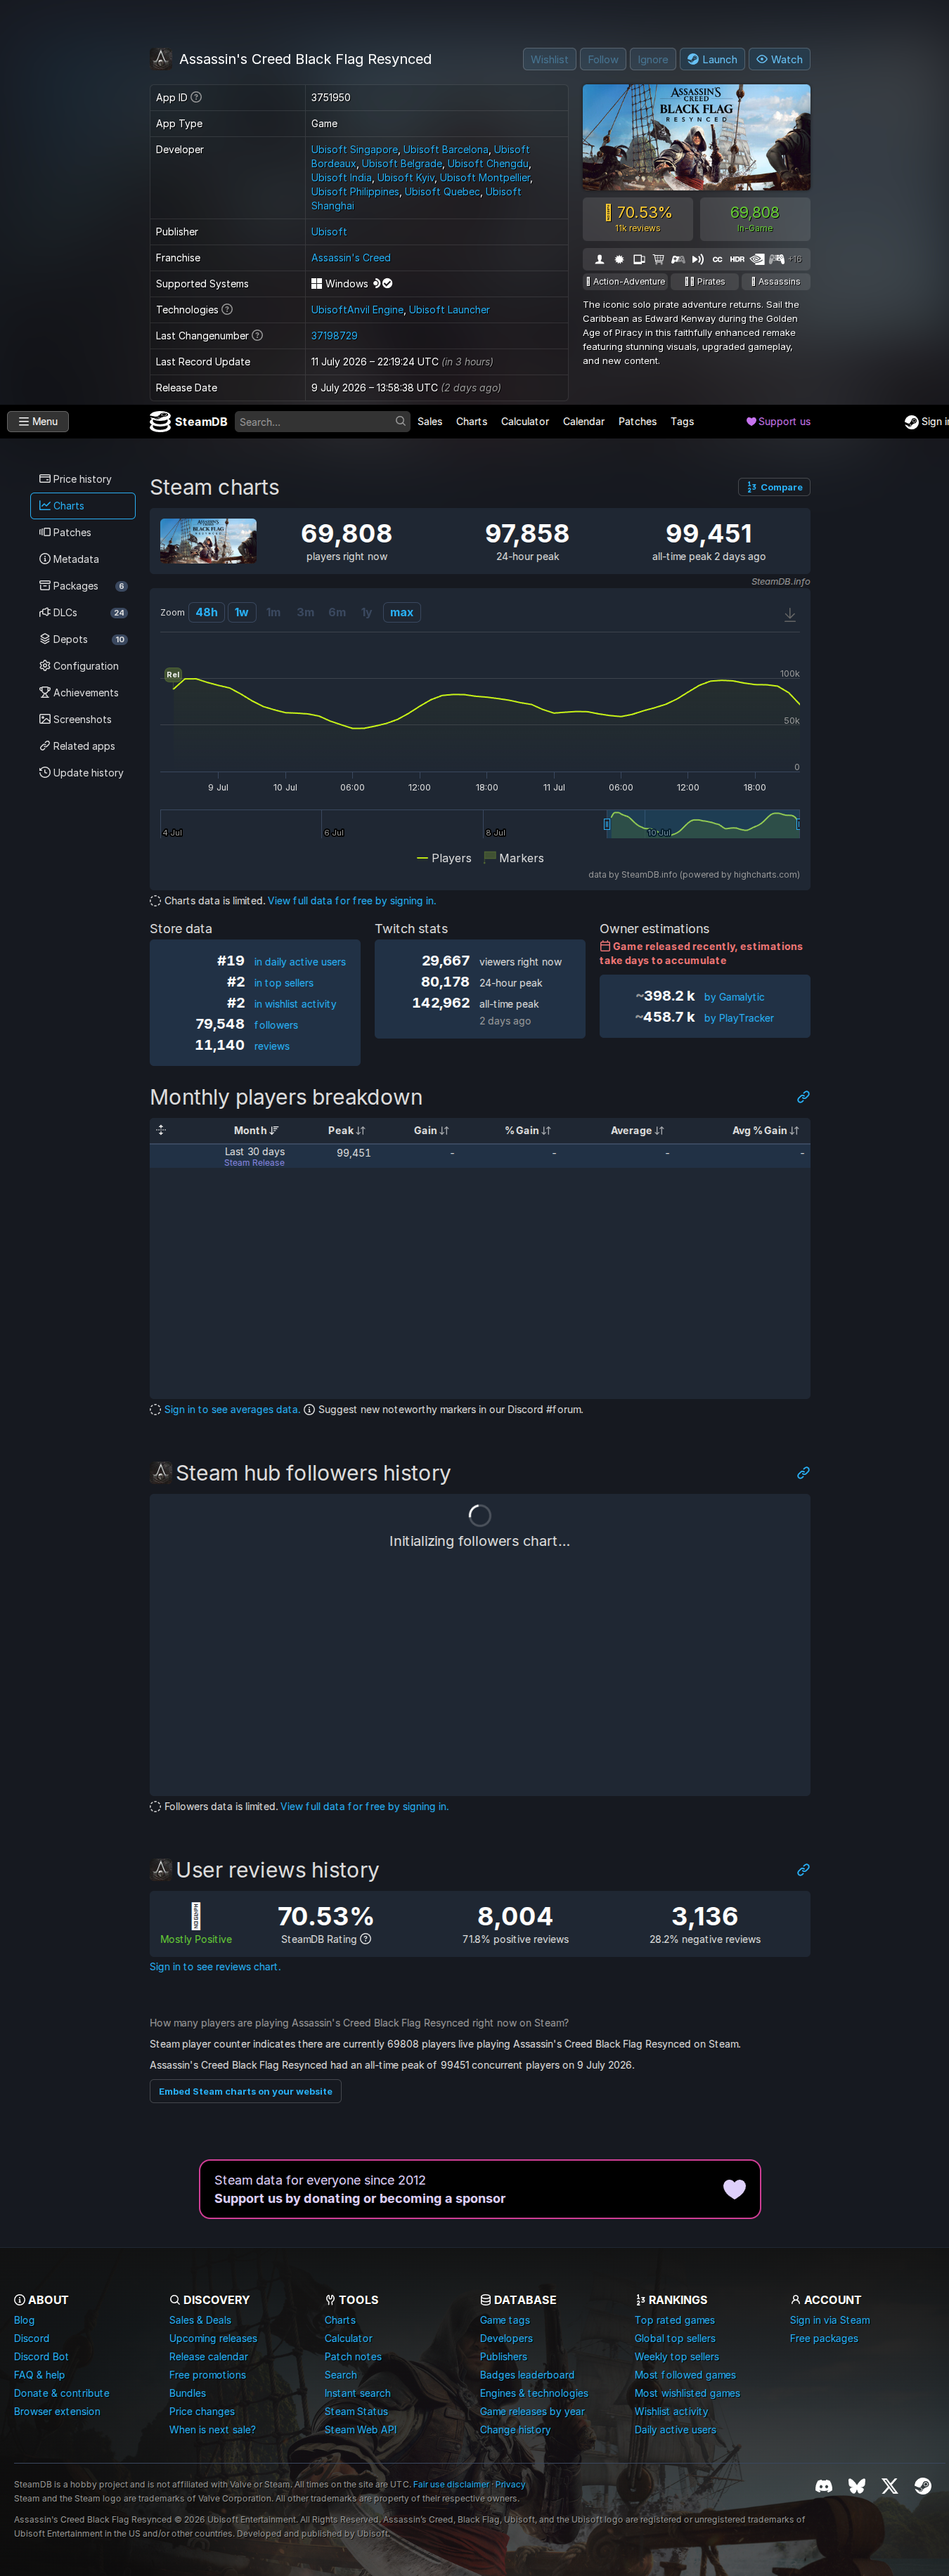Sort the table by Average column
Viewport: 949px width, 2576px height.
point(637,1130)
